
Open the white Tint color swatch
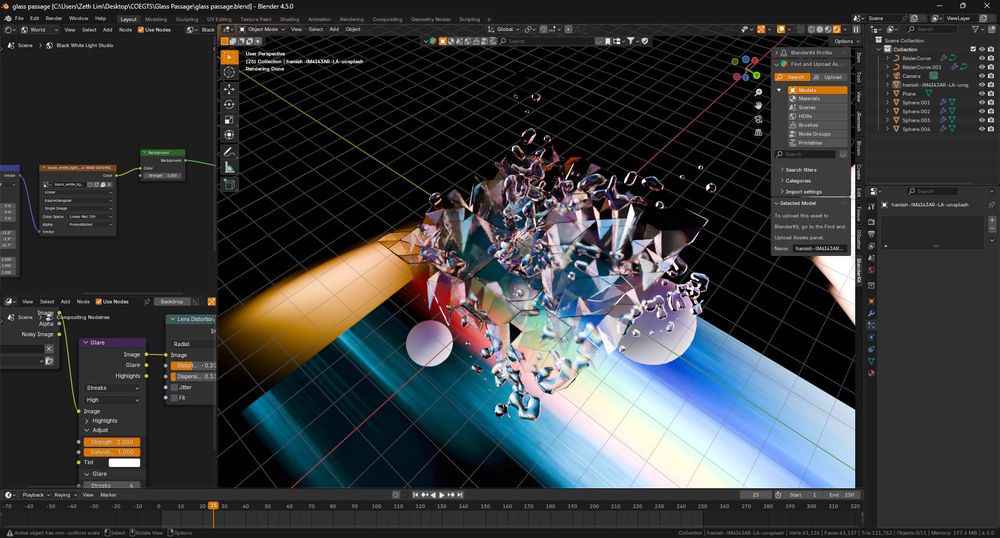[124, 463]
